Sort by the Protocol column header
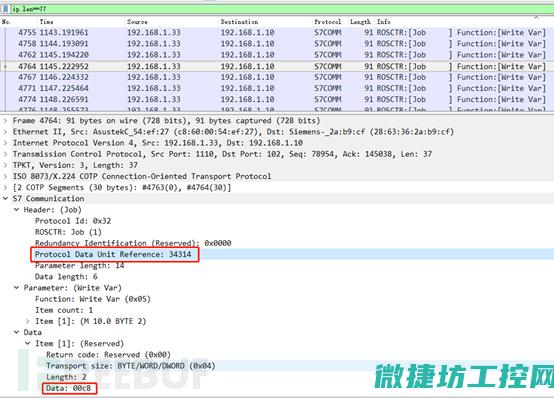The width and height of the screenshot is (554, 398). [x=328, y=22]
